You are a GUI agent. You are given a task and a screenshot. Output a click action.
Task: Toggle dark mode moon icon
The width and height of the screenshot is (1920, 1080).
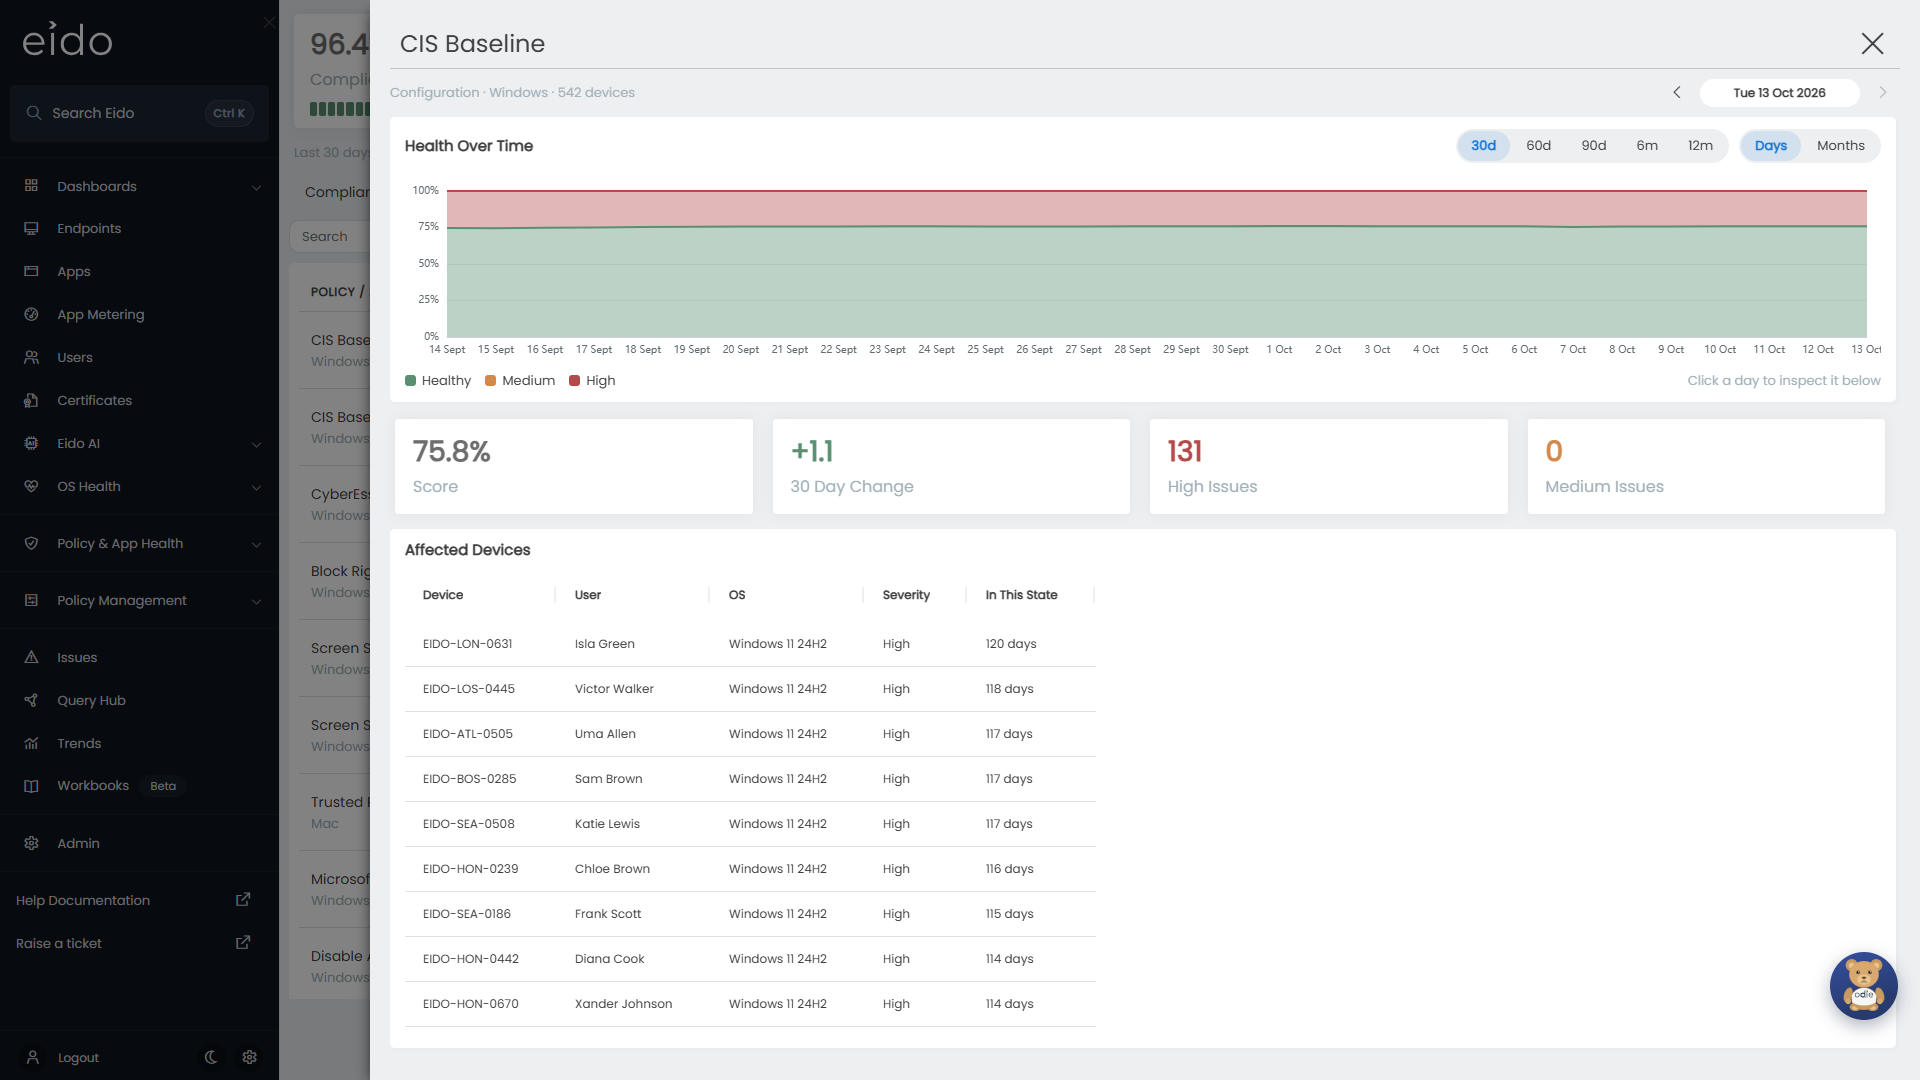coord(211,1057)
